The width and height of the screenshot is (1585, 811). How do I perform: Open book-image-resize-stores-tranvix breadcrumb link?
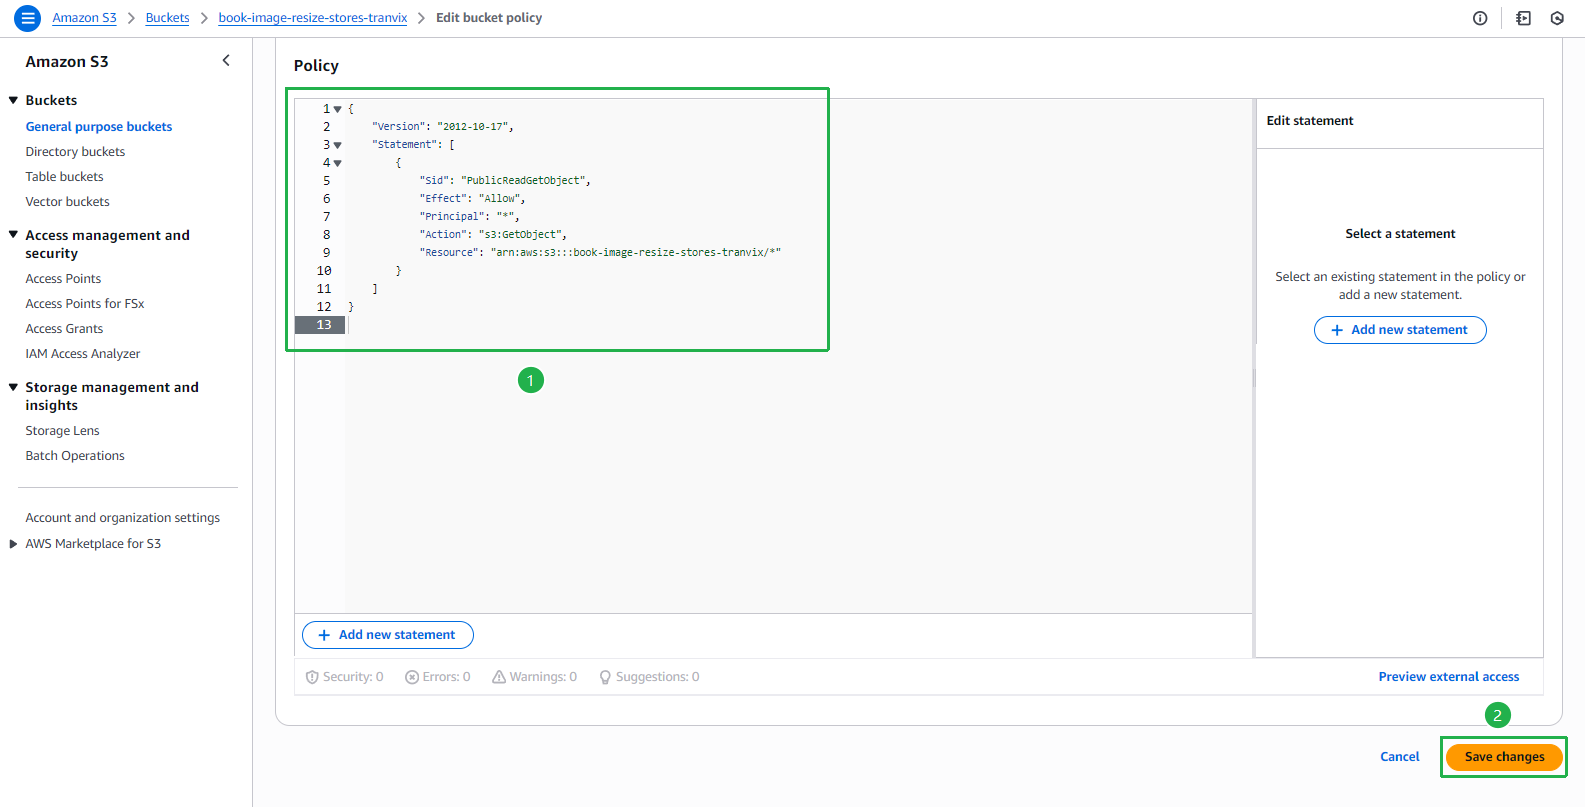tap(313, 18)
